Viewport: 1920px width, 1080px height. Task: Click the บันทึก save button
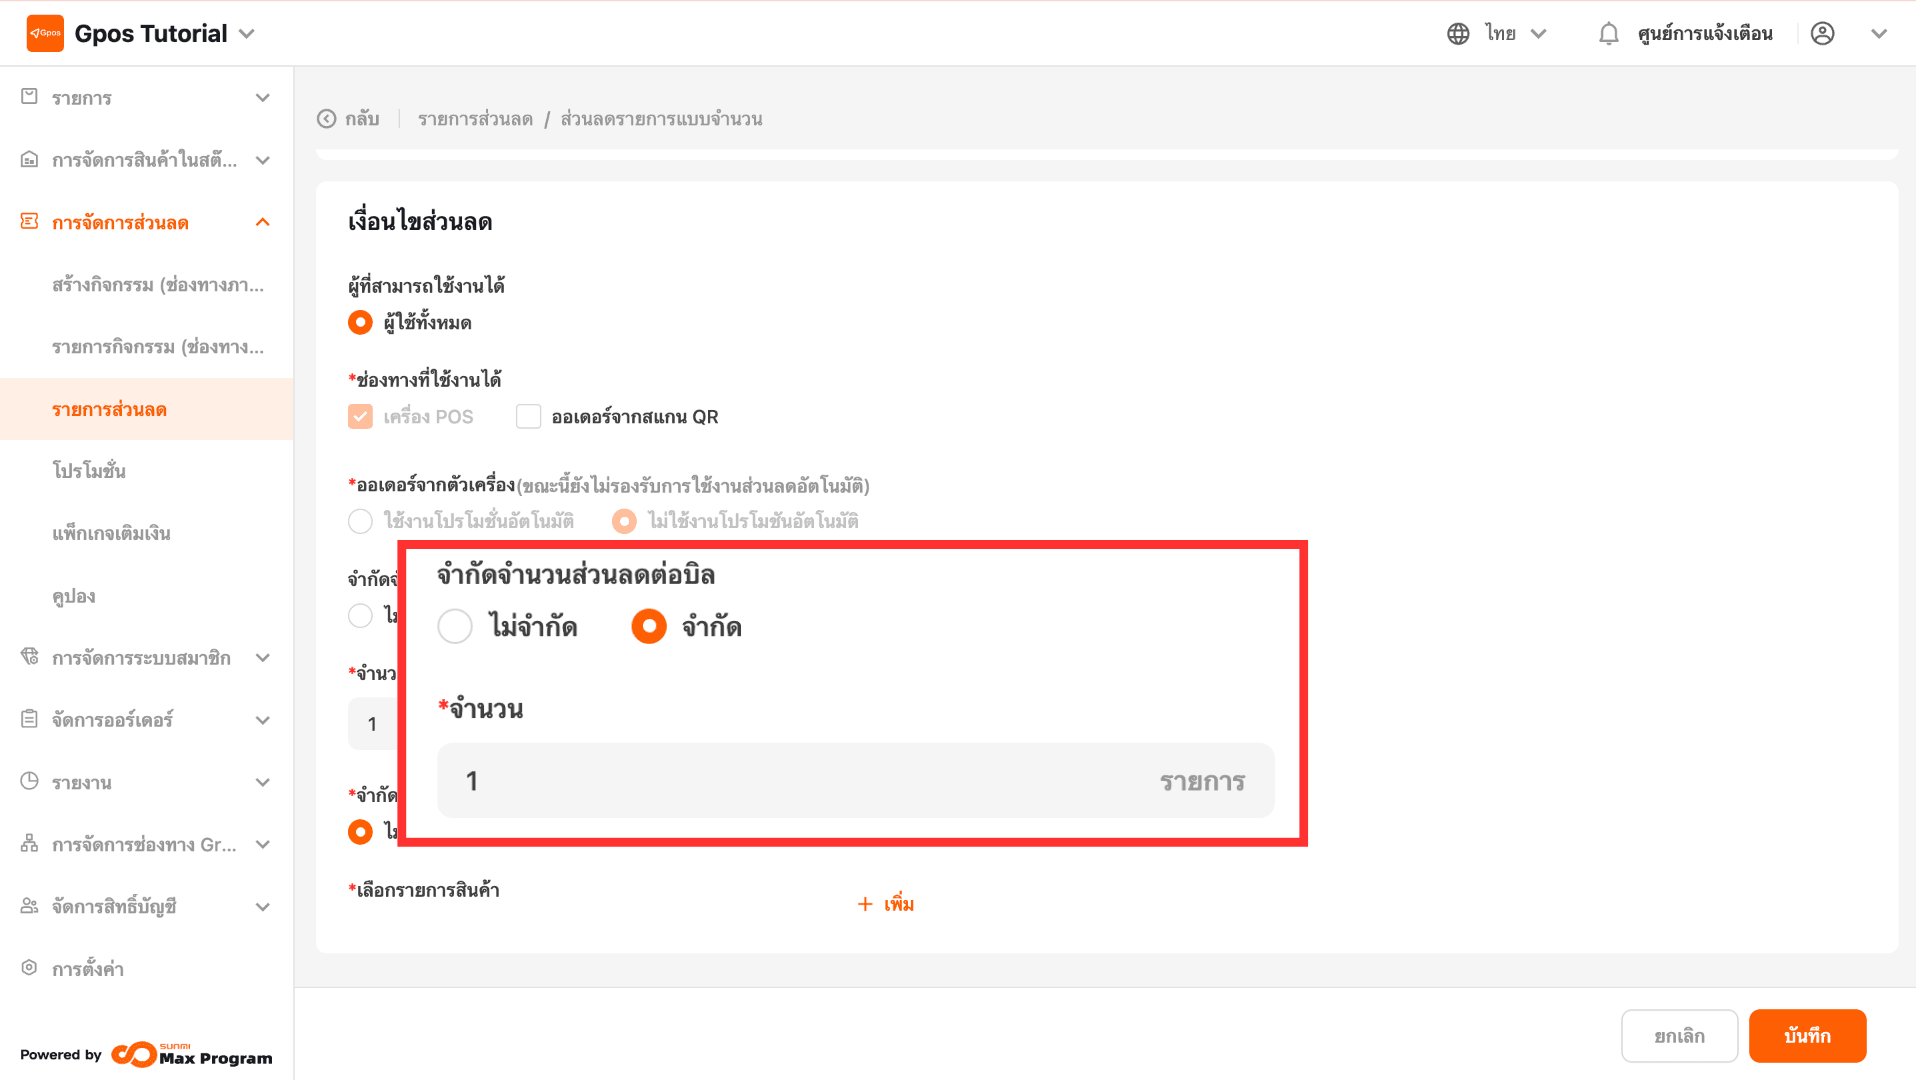click(x=1807, y=1036)
